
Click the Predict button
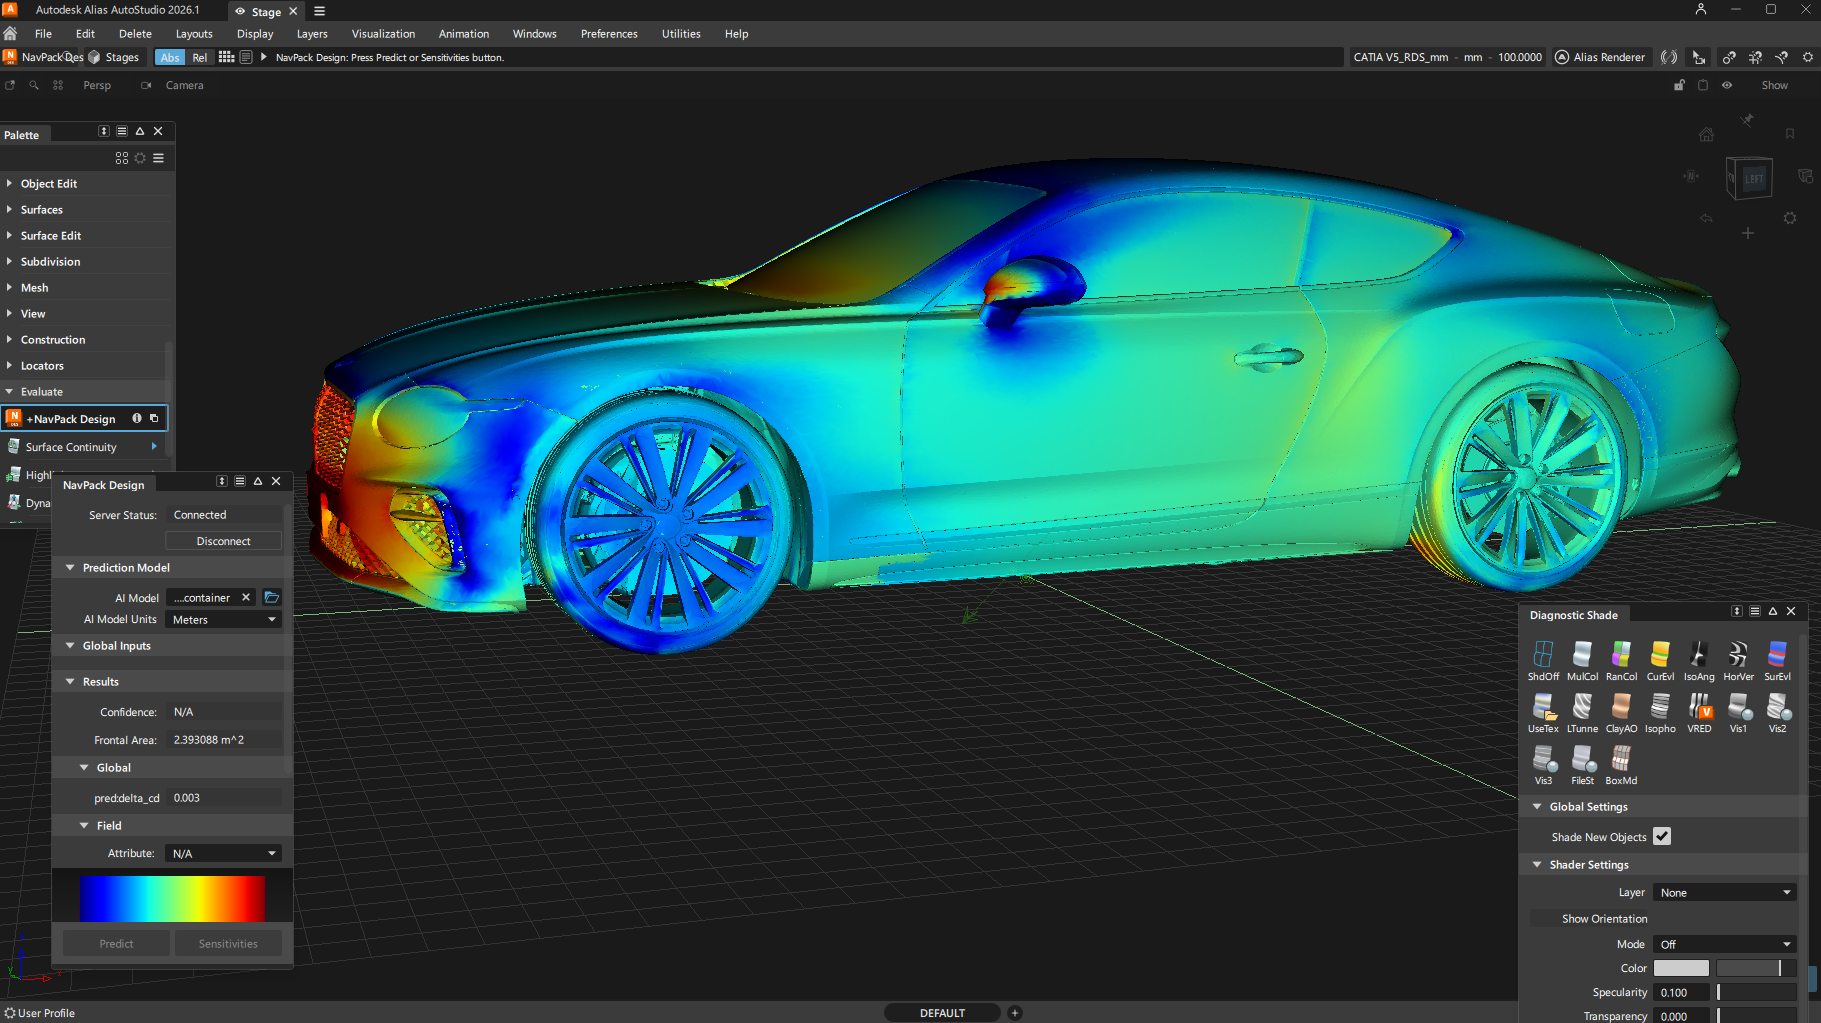tap(116, 943)
